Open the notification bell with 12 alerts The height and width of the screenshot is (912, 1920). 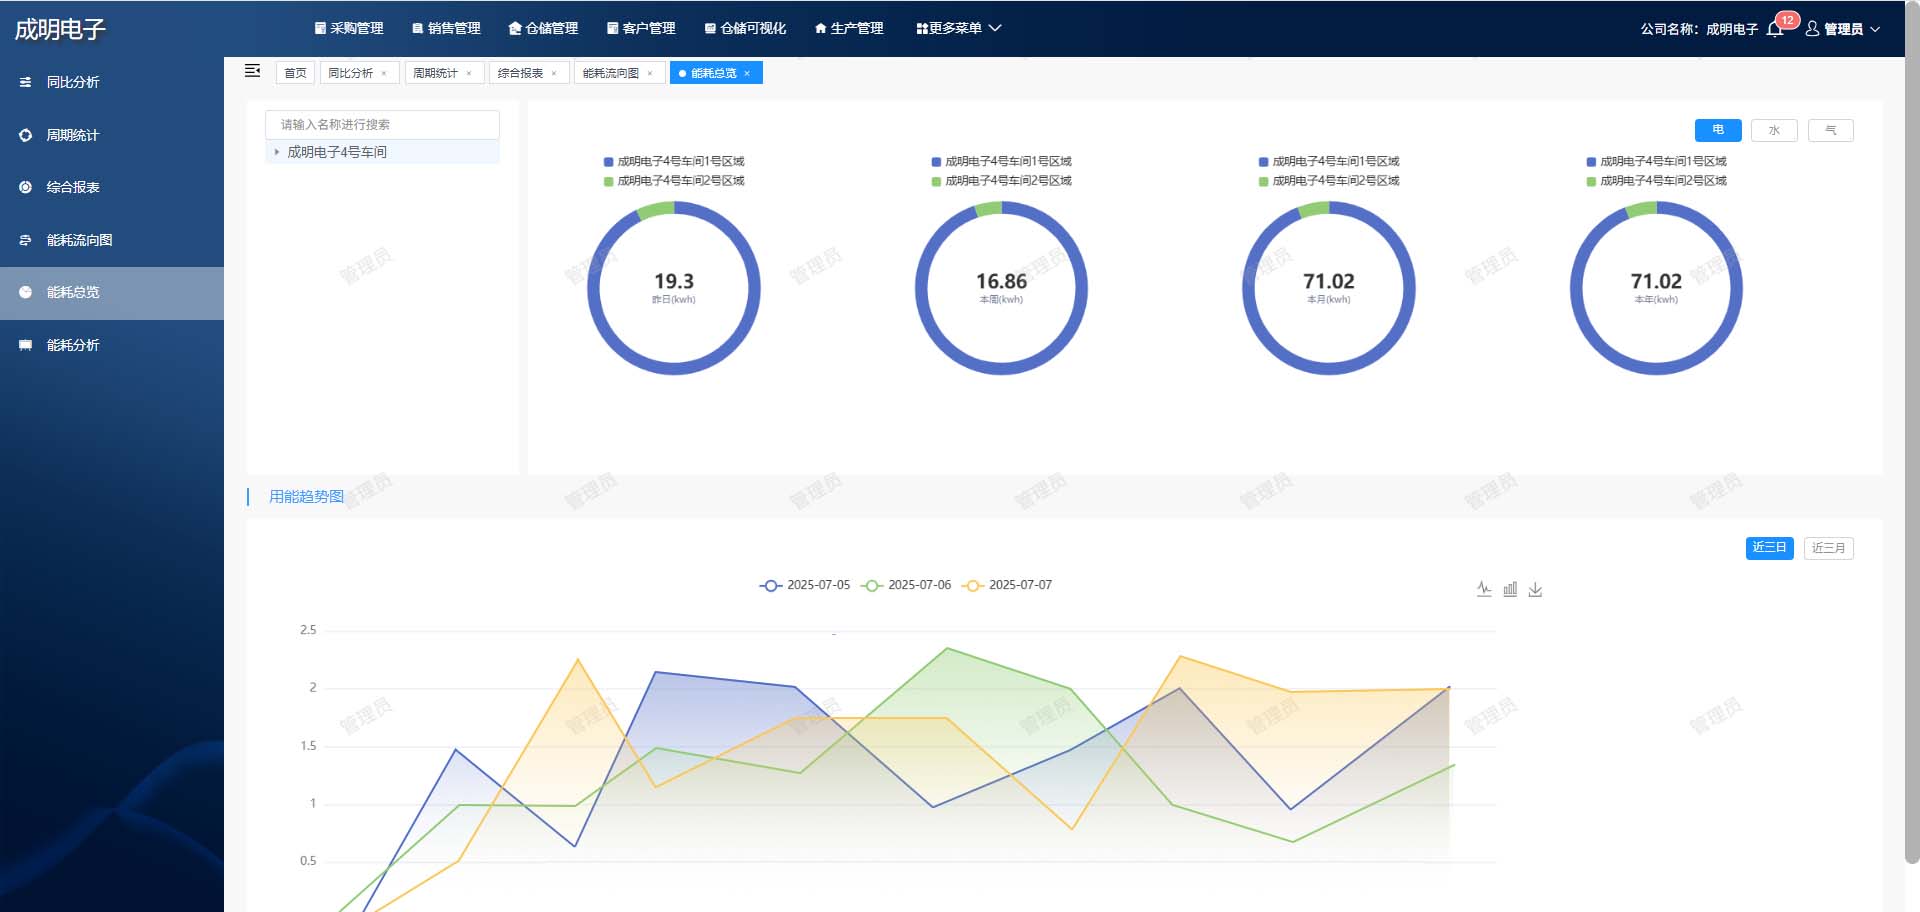tap(1775, 29)
